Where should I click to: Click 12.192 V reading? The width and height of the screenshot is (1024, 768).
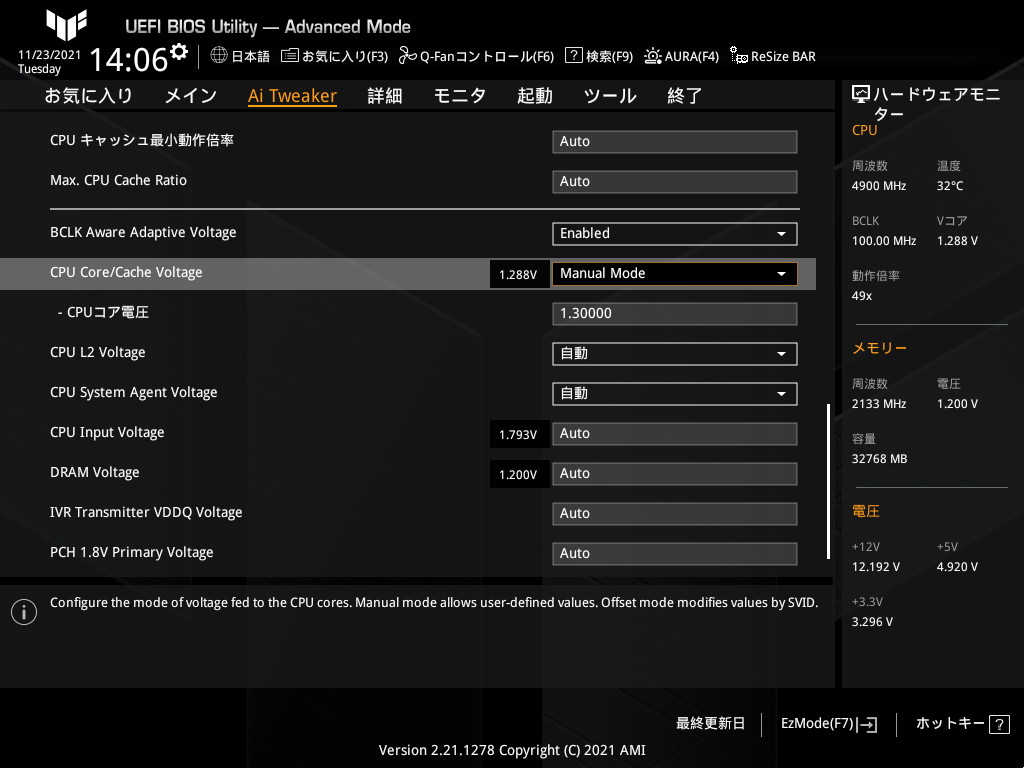tap(876, 567)
